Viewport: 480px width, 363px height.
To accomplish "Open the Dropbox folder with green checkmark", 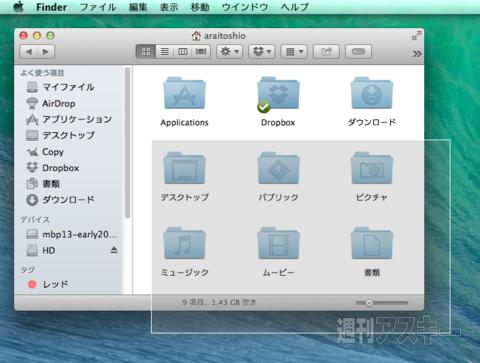I will click(x=278, y=94).
